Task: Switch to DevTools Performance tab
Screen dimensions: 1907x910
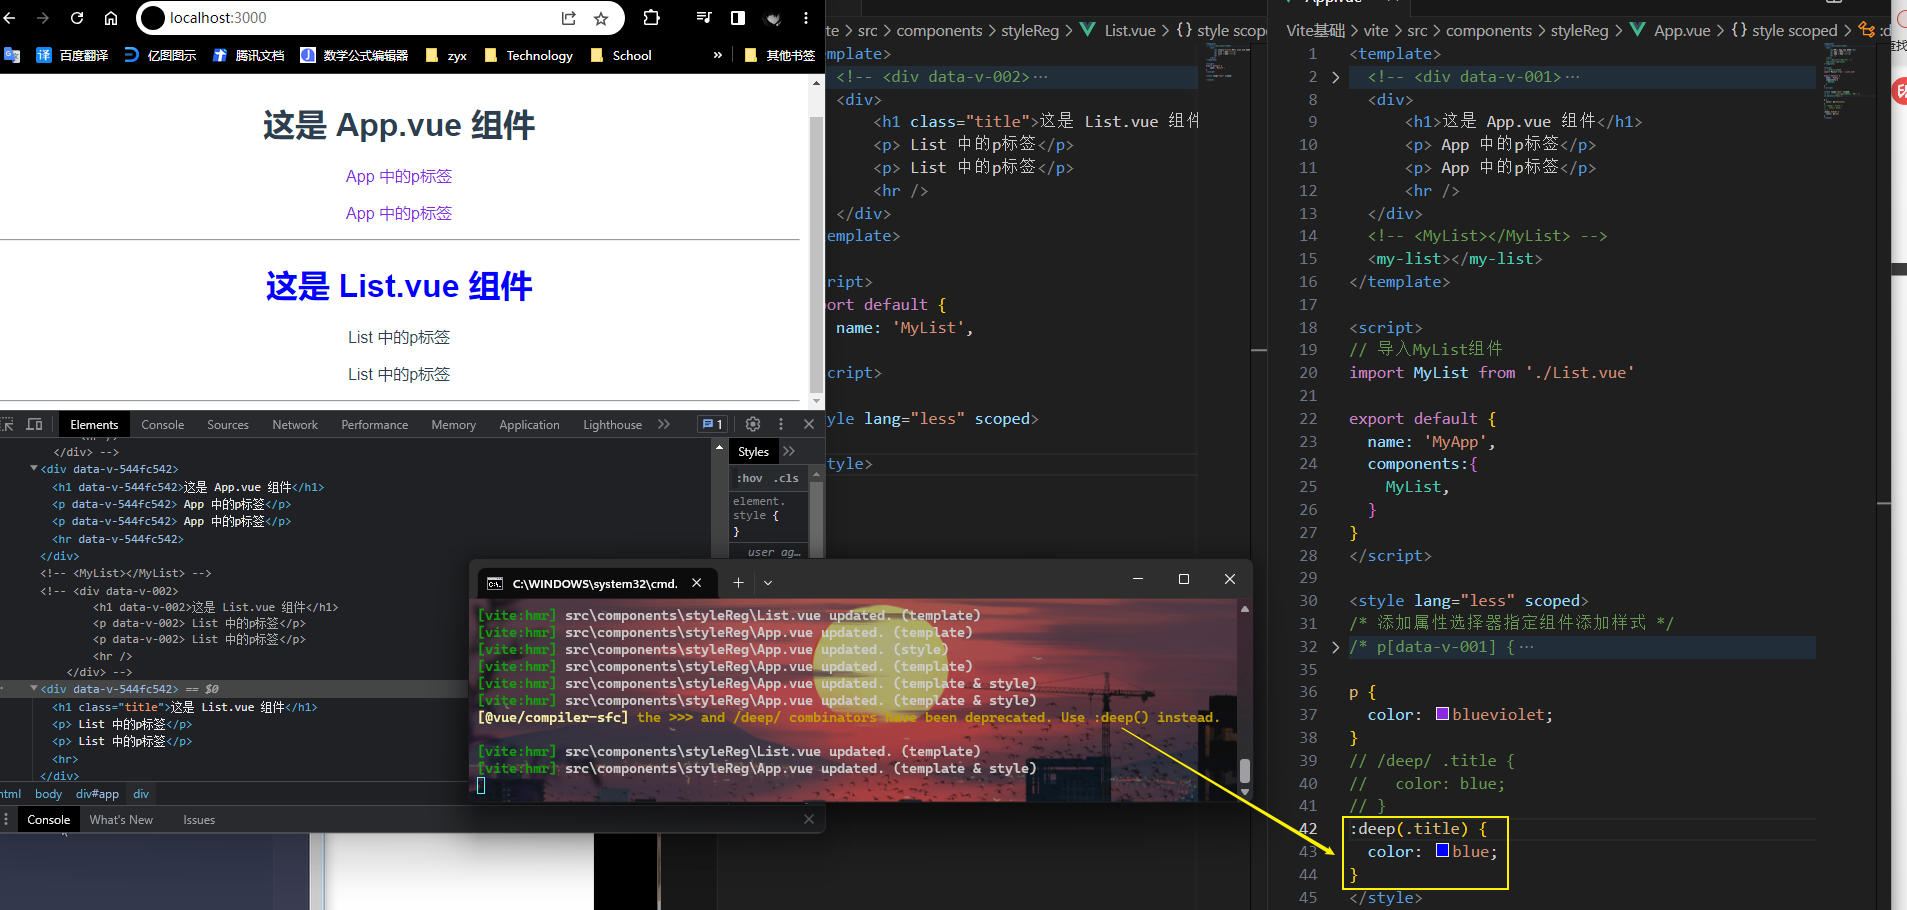Action: (375, 425)
